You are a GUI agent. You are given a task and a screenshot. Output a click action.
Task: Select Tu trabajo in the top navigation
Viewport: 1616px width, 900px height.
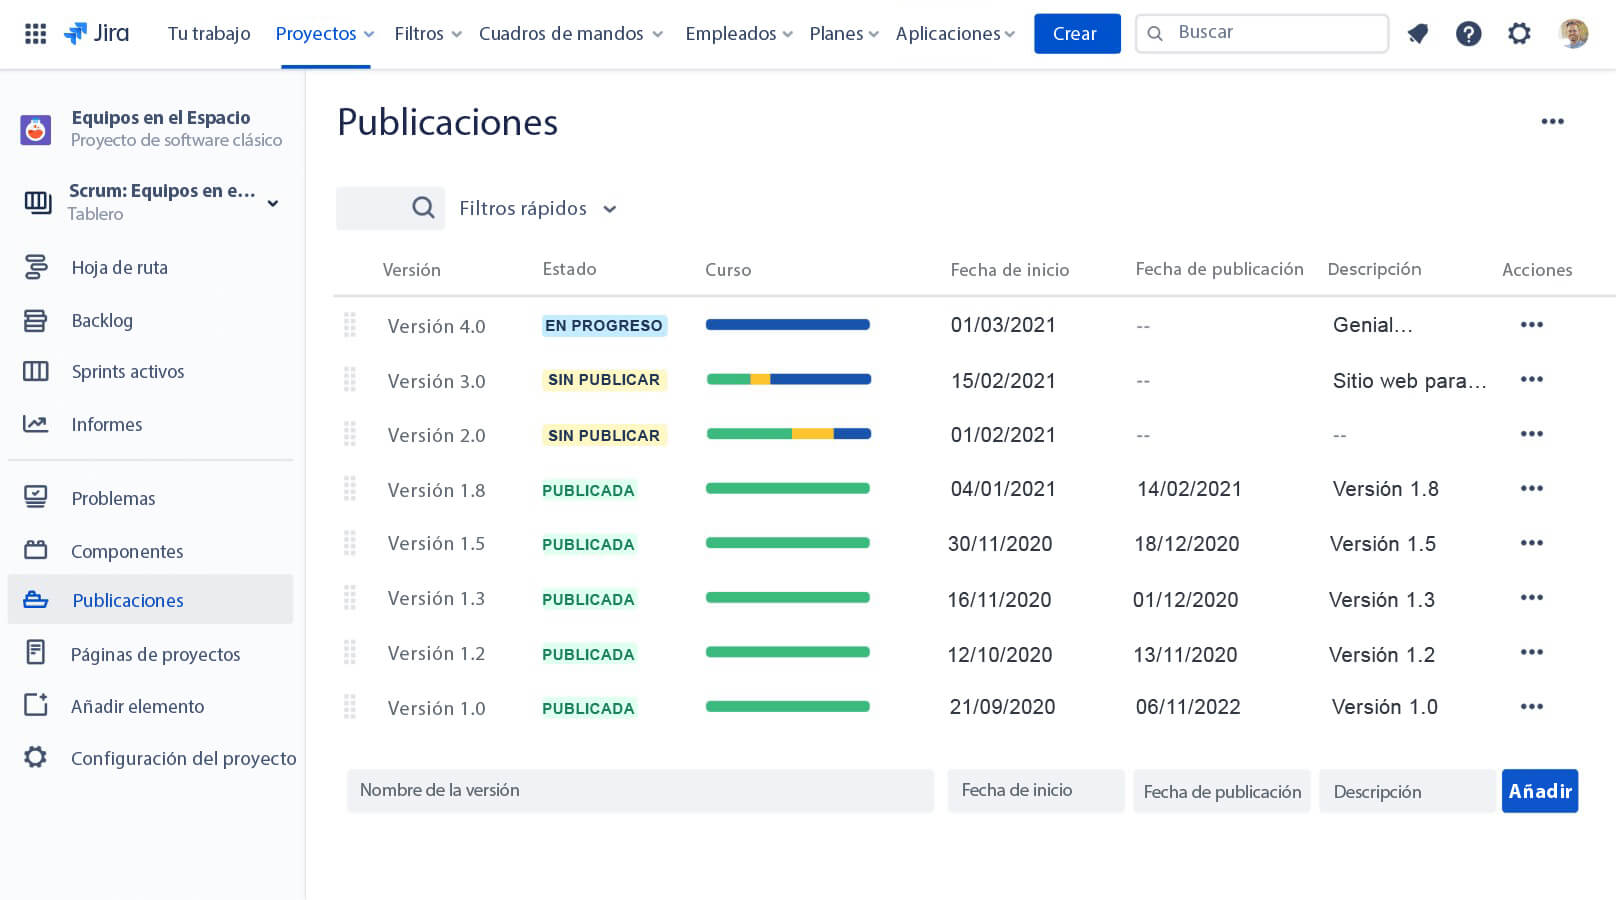(x=209, y=34)
